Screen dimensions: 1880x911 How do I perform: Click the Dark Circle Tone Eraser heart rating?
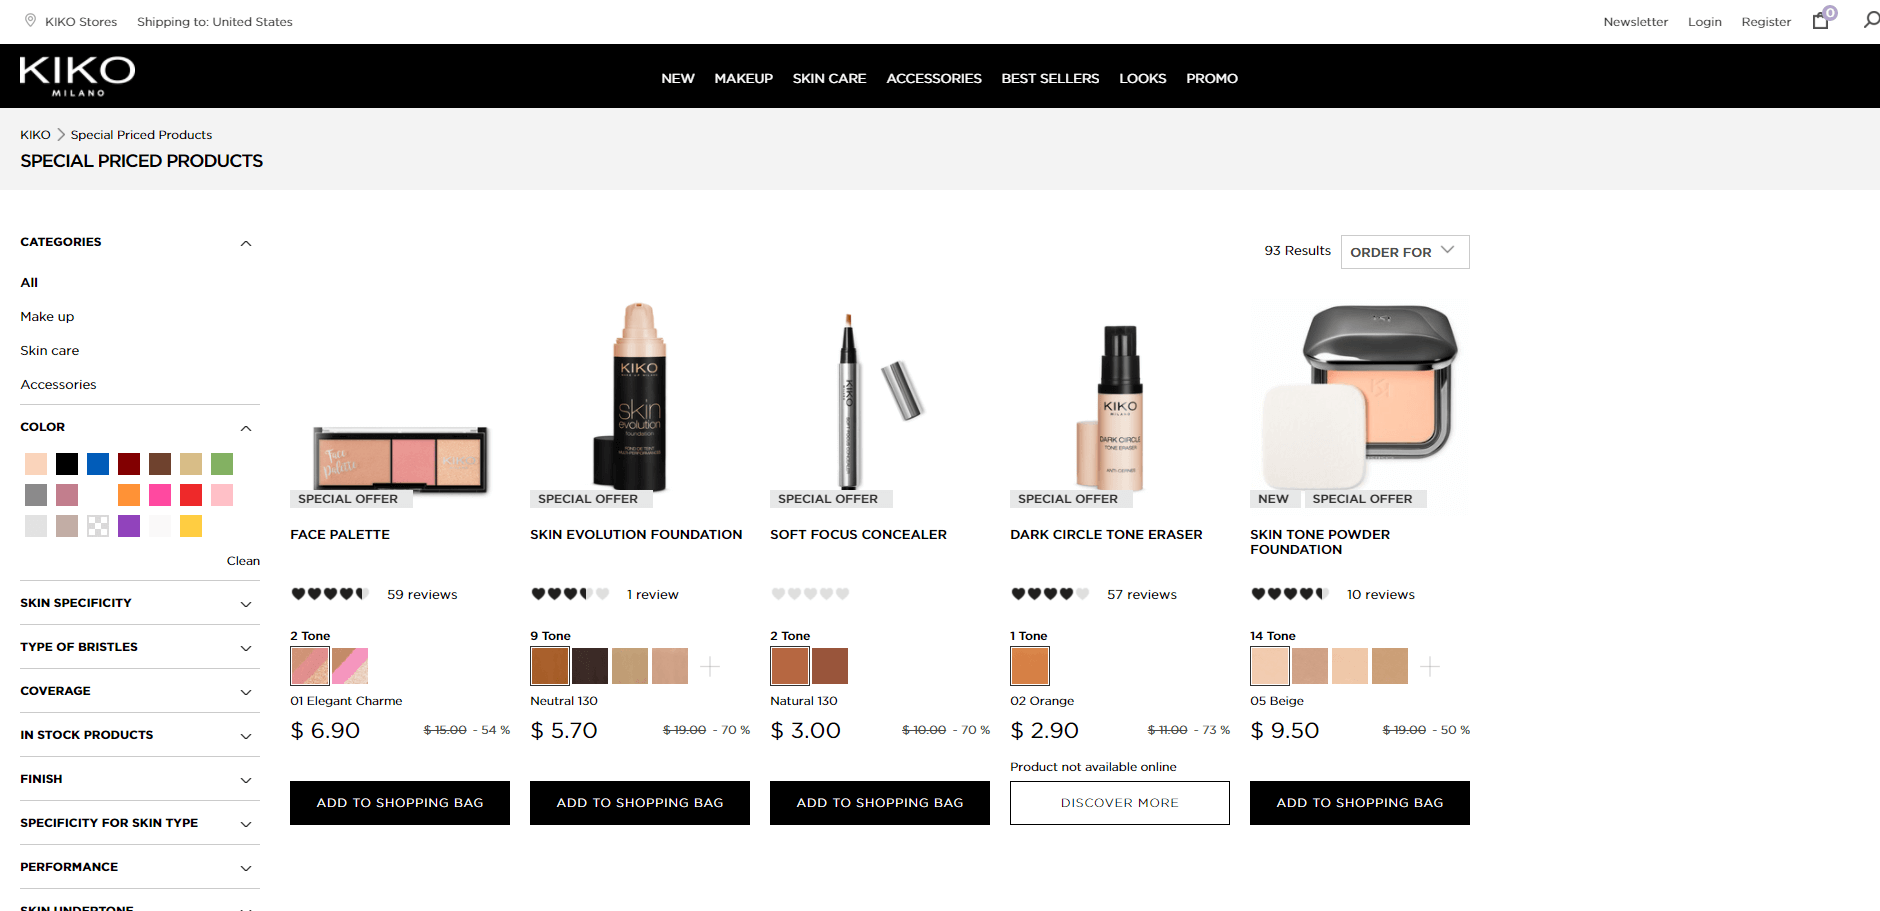[1050, 594]
